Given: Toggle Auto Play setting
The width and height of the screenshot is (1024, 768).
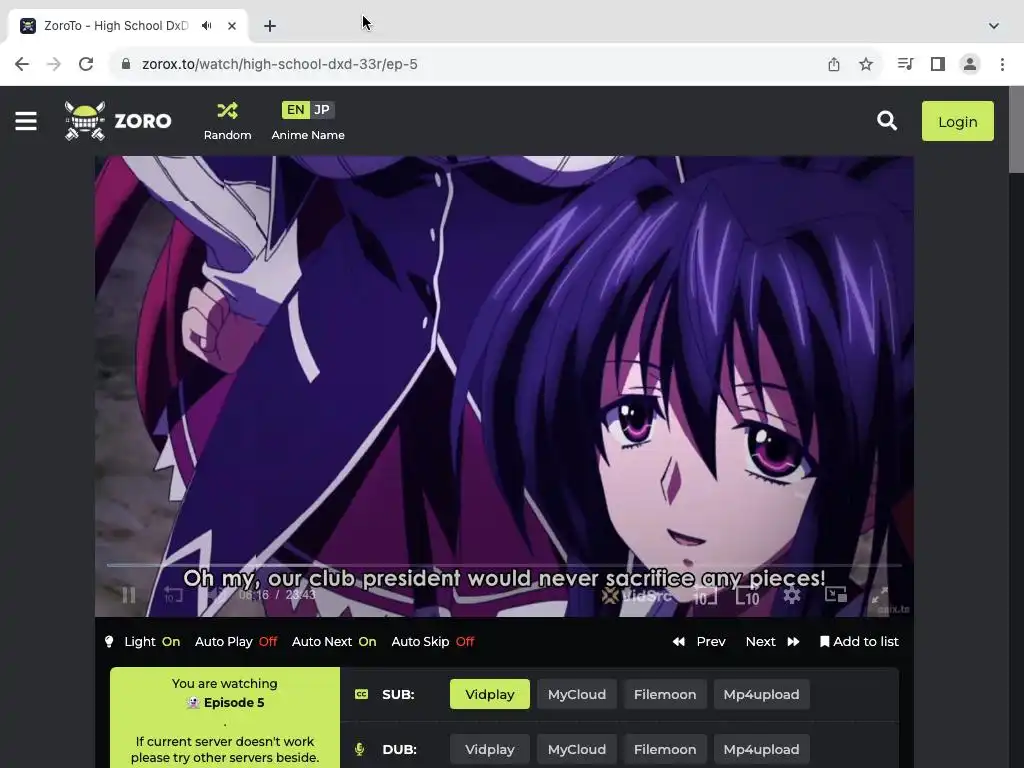Looking at the screenshot, I should pos(236,641).
